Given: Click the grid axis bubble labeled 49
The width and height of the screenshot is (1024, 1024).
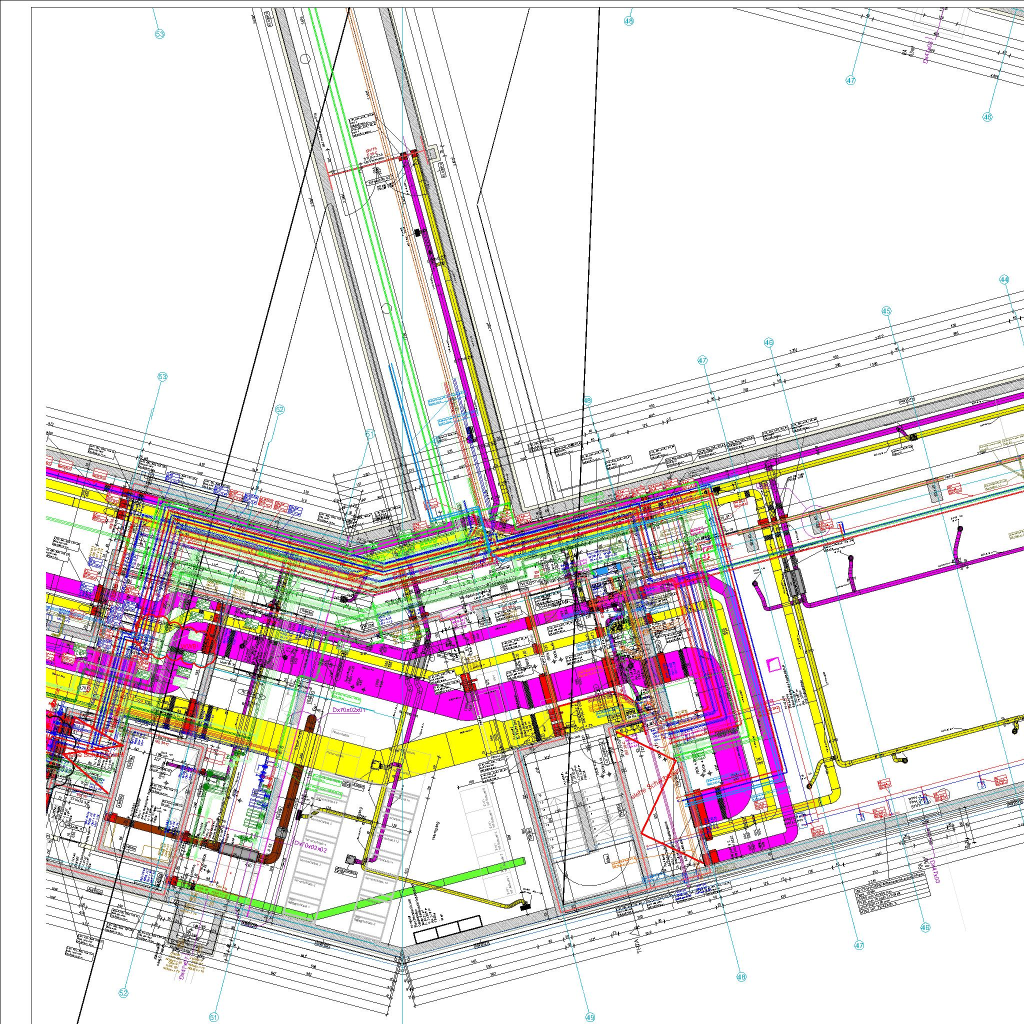Looking at the screenshot, I should coord(590,1017).
